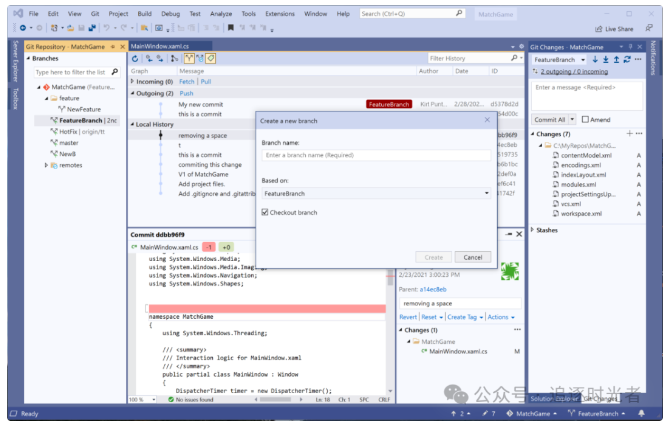This screenshot has width=667, height=426.
Task: Expand the Incoming (0) section
Action: point(132,81)
